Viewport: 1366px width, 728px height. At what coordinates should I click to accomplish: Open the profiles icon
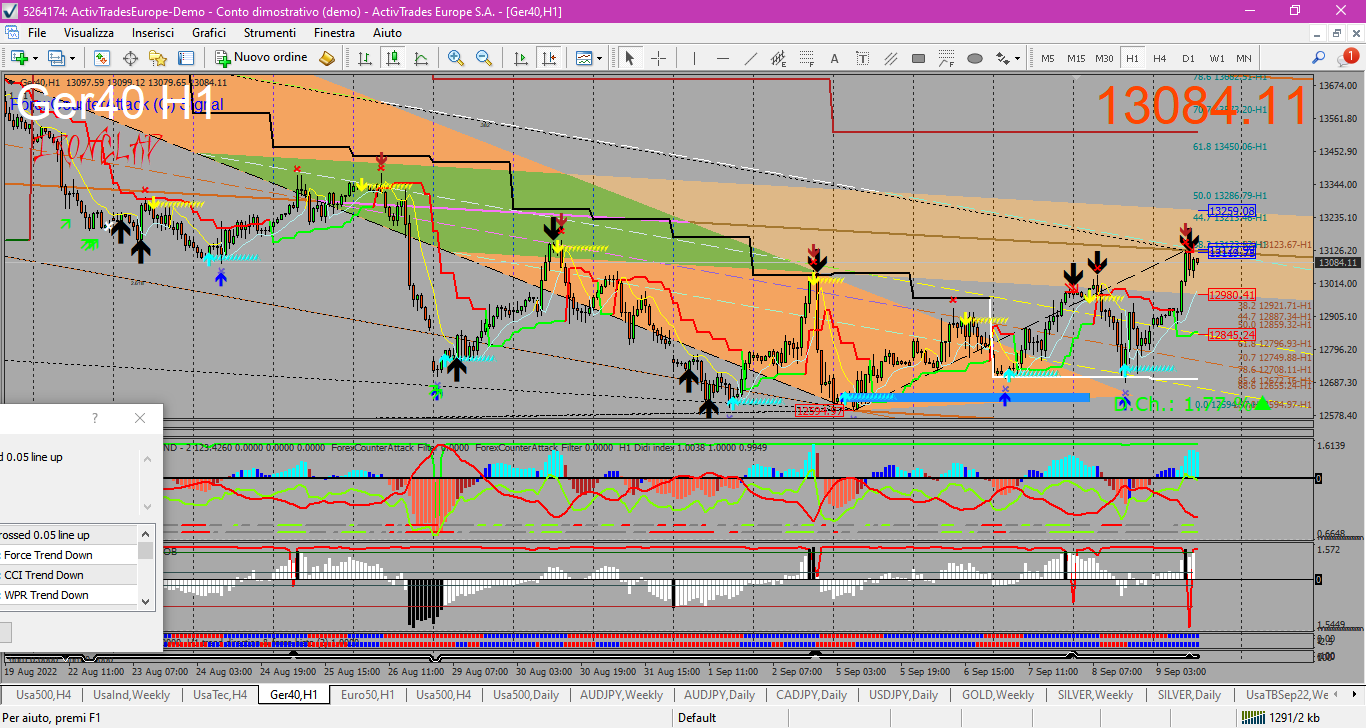58,58
